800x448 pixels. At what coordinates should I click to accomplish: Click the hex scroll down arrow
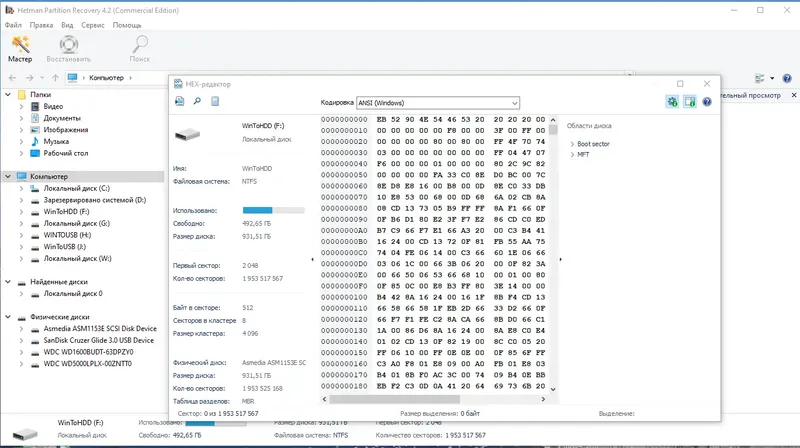point(553,389)
